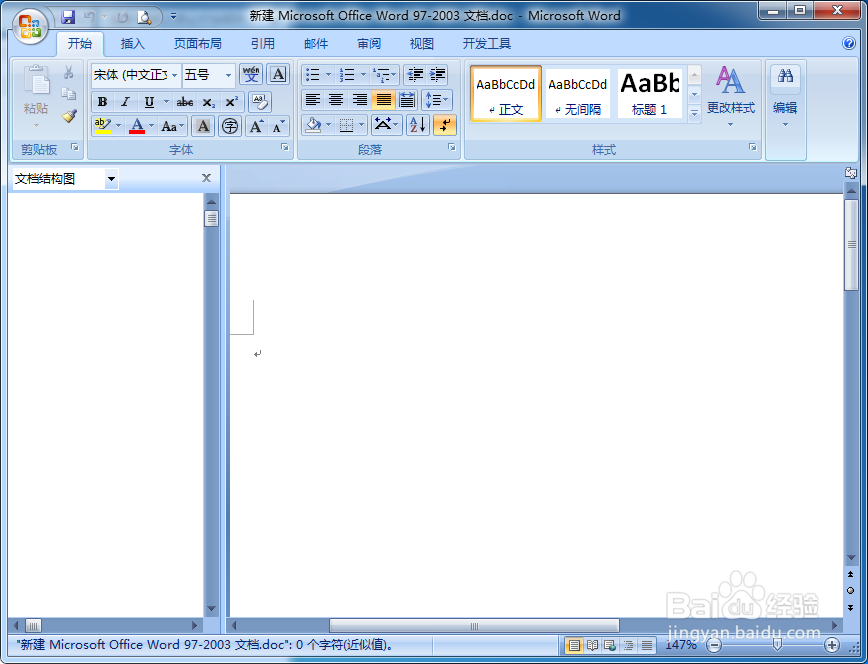
Task: Place cursor in the blank document page
Action: (x=536, y=404)
